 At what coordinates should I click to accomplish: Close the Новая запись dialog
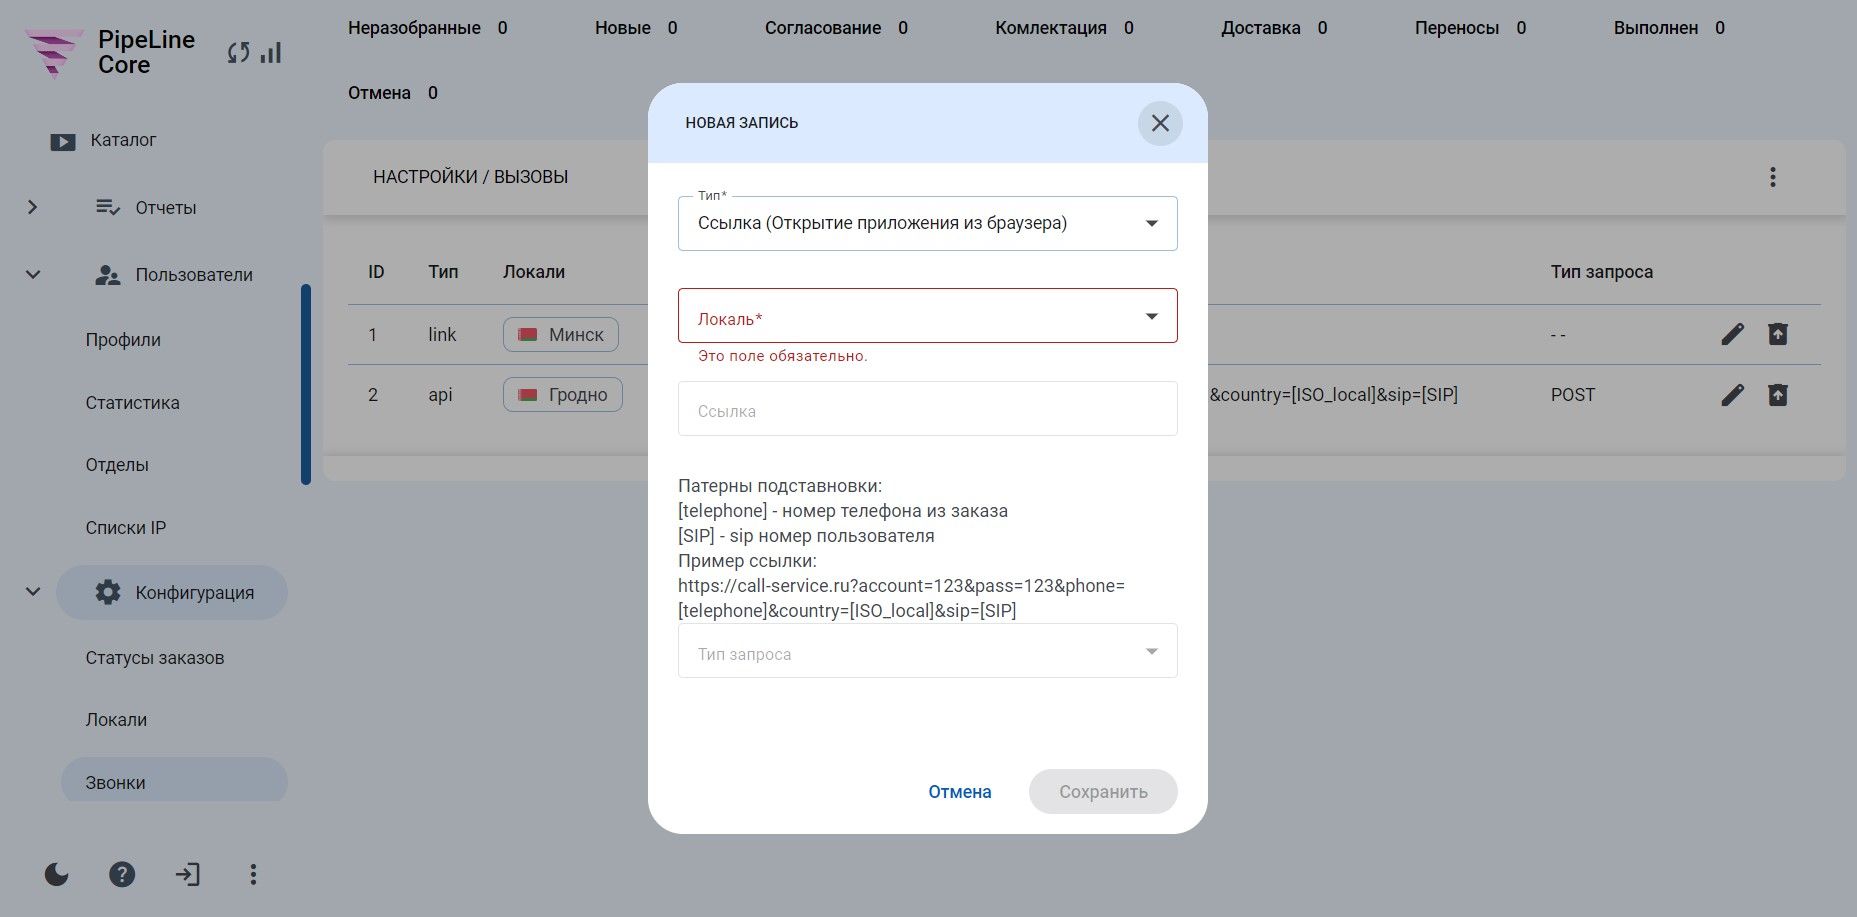click(x=1160, y=123)
